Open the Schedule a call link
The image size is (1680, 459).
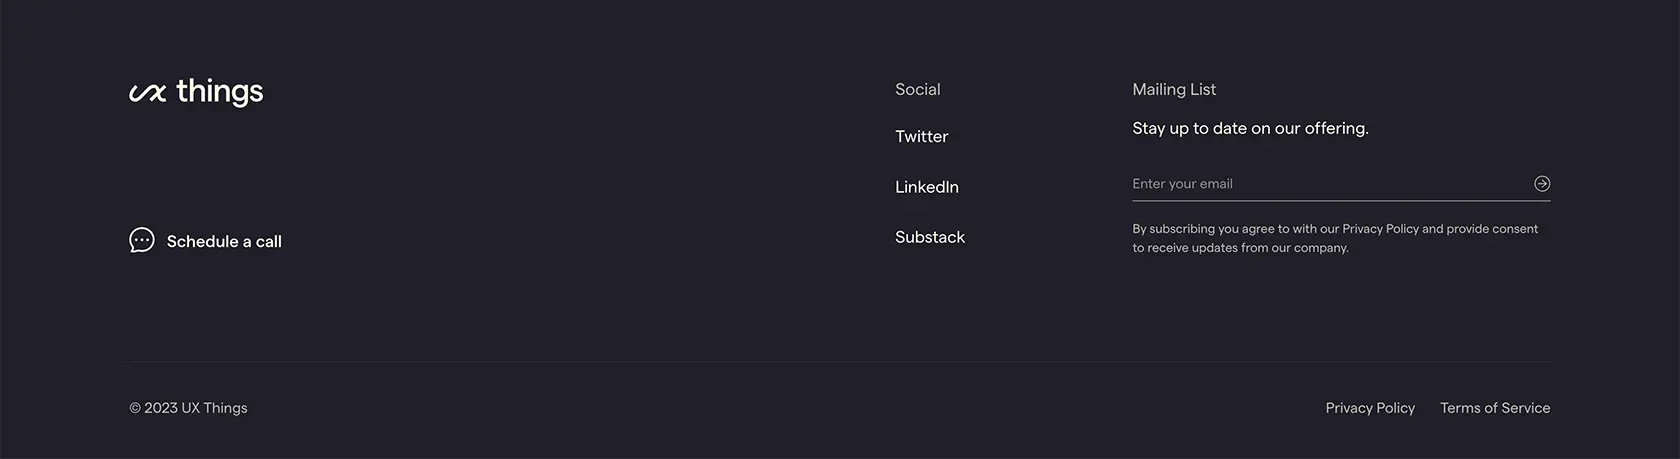[x=205, y=241]
